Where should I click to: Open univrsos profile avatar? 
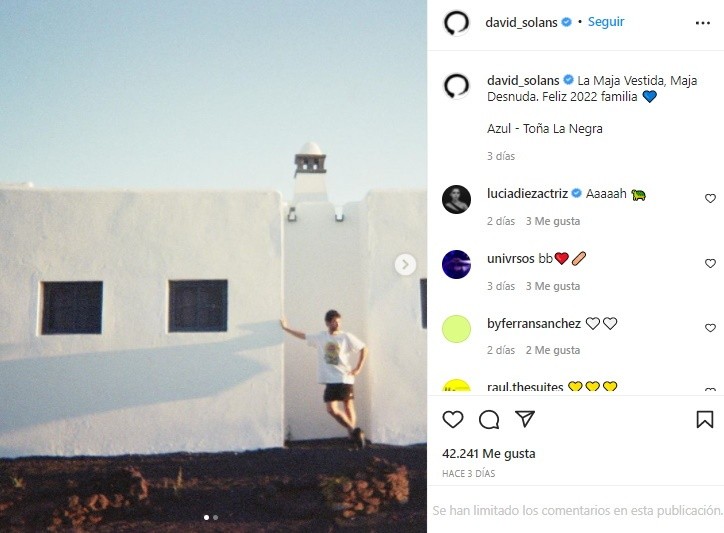(x=456, y=264)
